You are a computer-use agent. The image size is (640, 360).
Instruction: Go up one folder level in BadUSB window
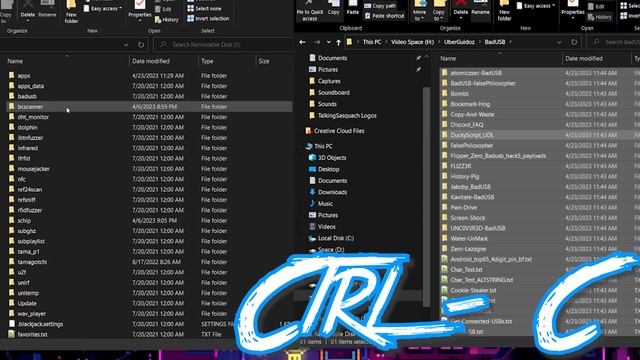pyautogui.click(x=338, y=42)
